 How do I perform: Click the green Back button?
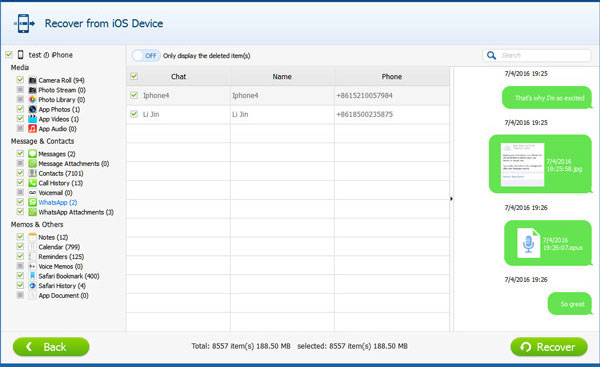[x=51, y=347]
